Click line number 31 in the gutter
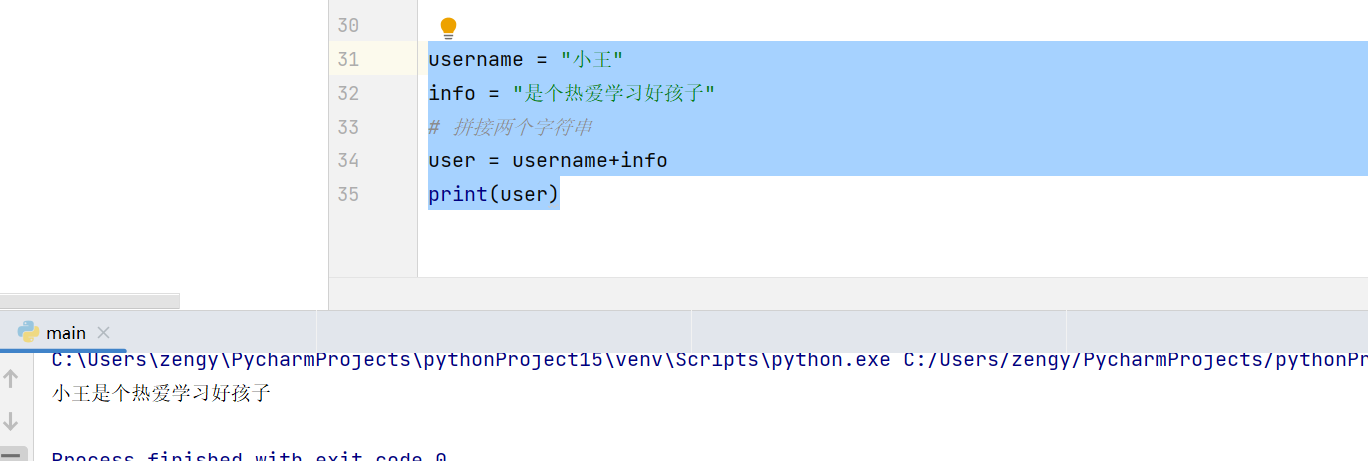Screen dimensions: 1368x461 [347, 59]
